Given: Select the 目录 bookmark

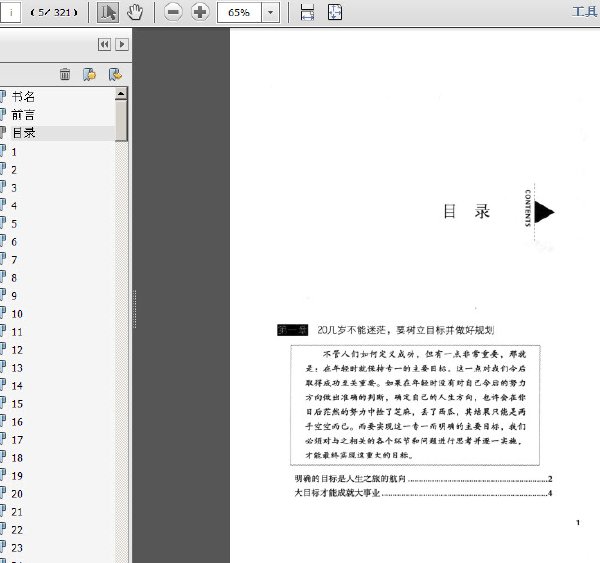Looking at the screenshot, I should pos(24,133).
